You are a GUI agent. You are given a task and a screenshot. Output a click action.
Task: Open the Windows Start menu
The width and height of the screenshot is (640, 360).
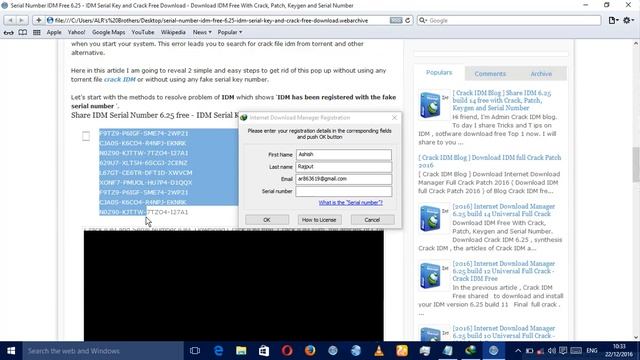[x=11, y=351]
